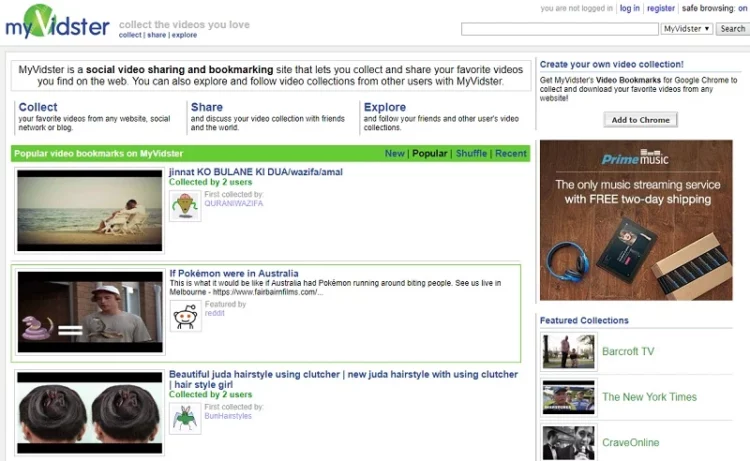Open the share link under the tagline

pyautogui.click(x=156, y=35)
